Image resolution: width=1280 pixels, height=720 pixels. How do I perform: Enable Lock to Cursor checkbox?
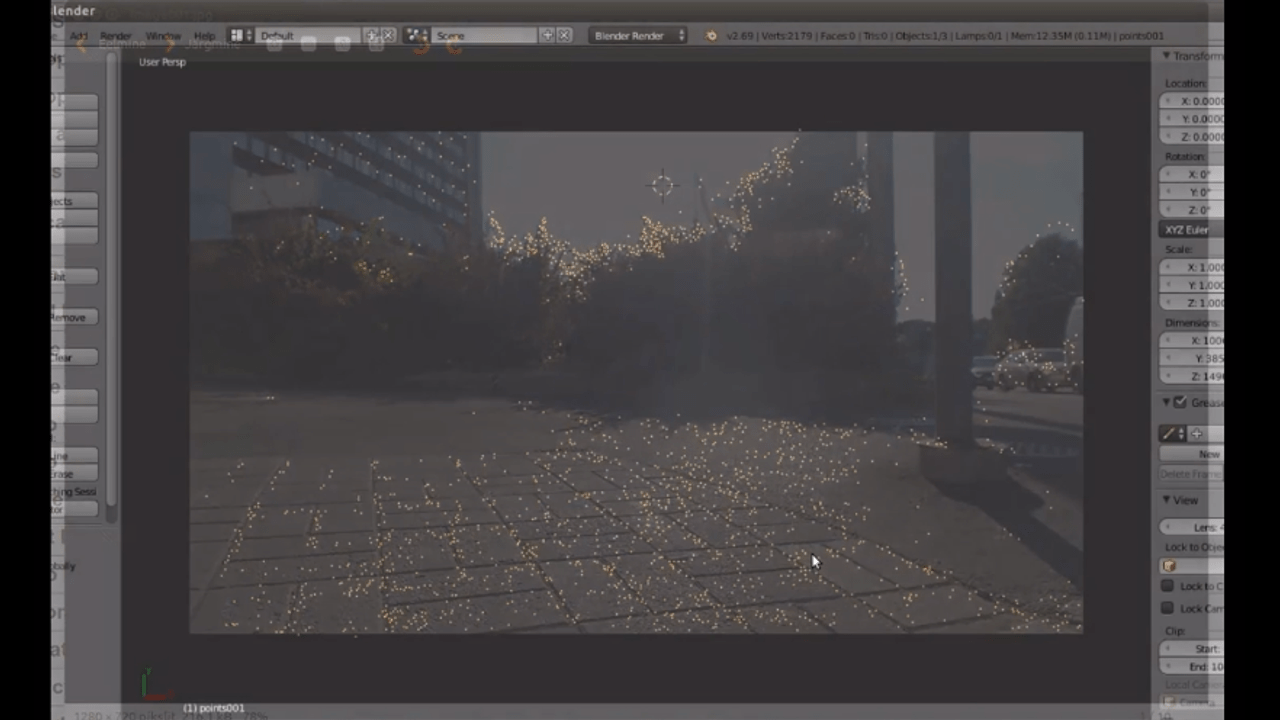(1167, 586)
